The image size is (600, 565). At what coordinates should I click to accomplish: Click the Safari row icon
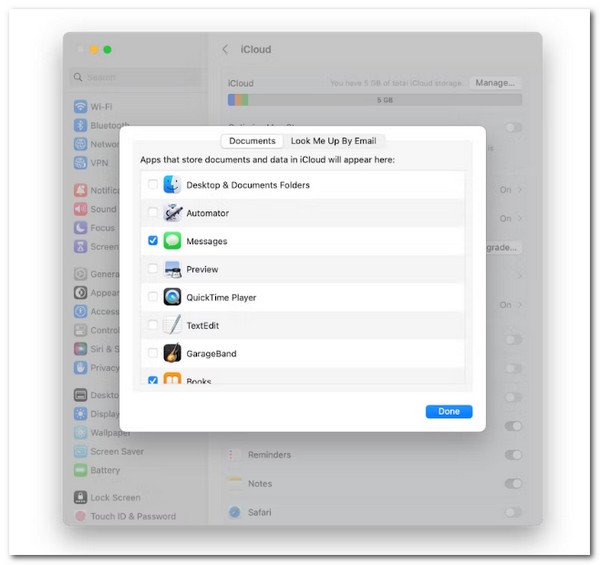coord(235,512)
